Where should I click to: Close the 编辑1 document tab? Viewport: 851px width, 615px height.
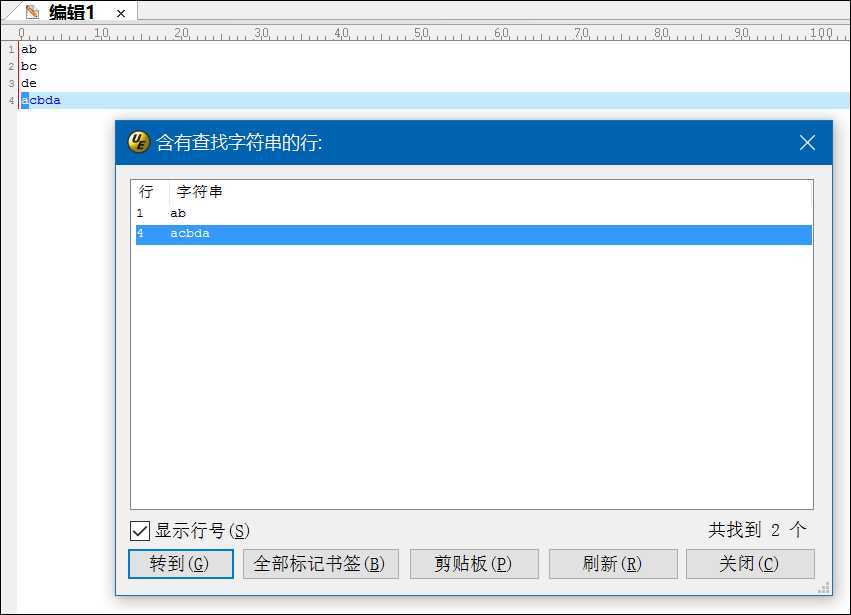[119, 13]
